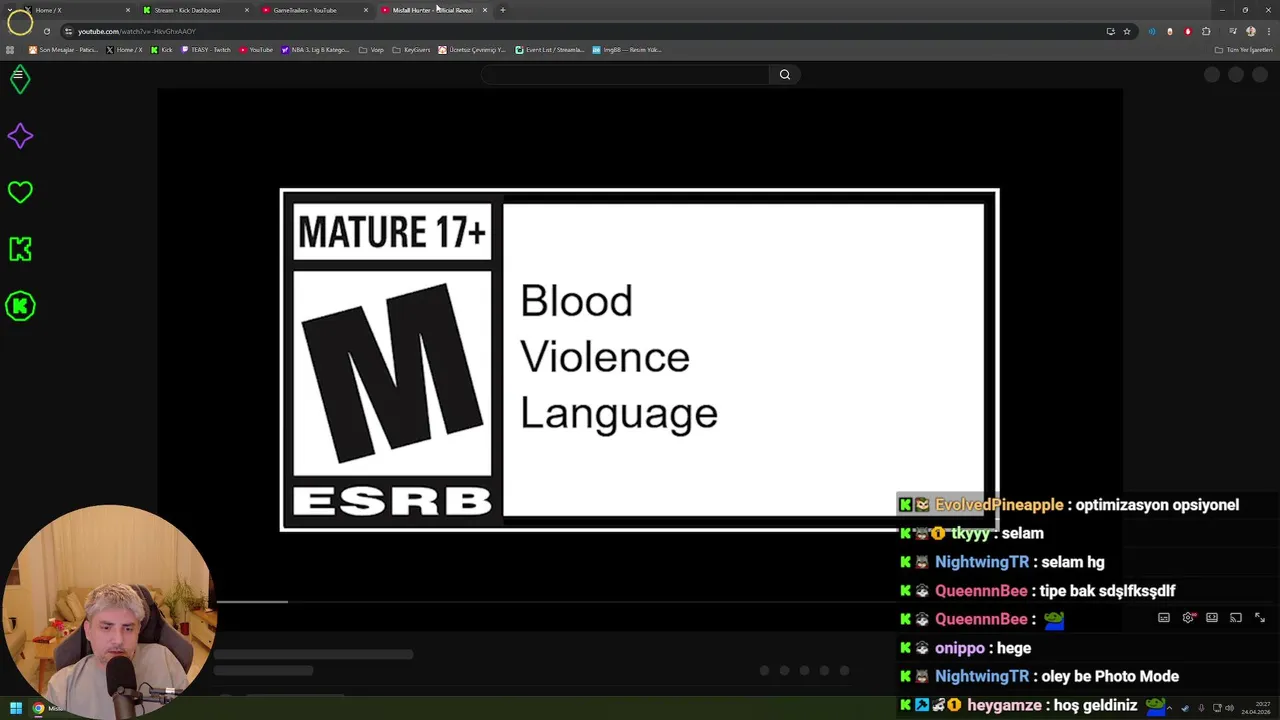The image size is (1280, 720).
Task: Open YouTube player settings gear
Action: pos(1188,618)
